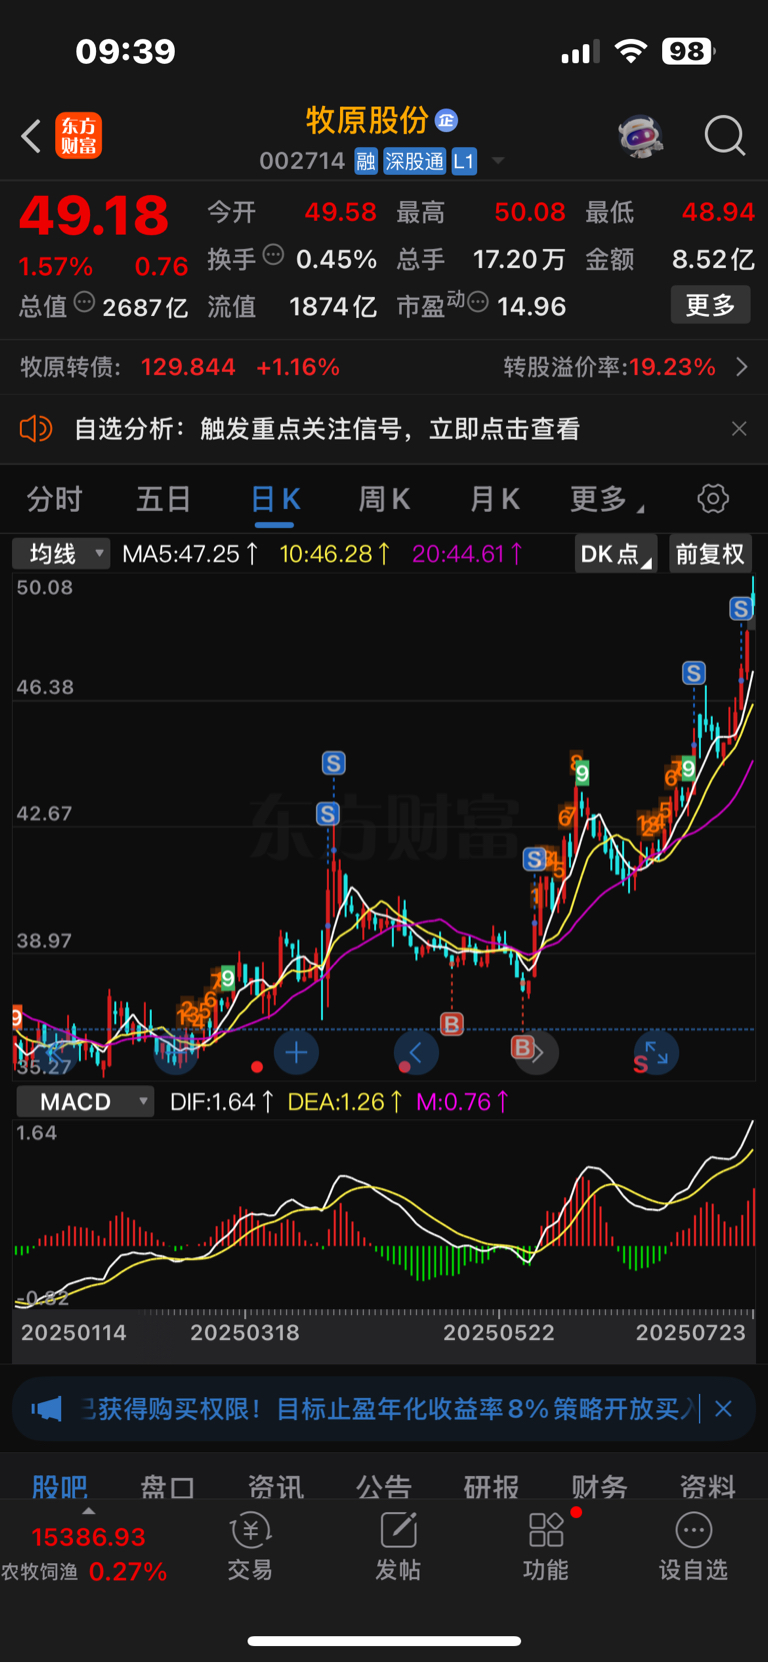Switch to the 股吧 tab
The width and height of the screenshot is (768, 1663).
tap(60, 1487)
